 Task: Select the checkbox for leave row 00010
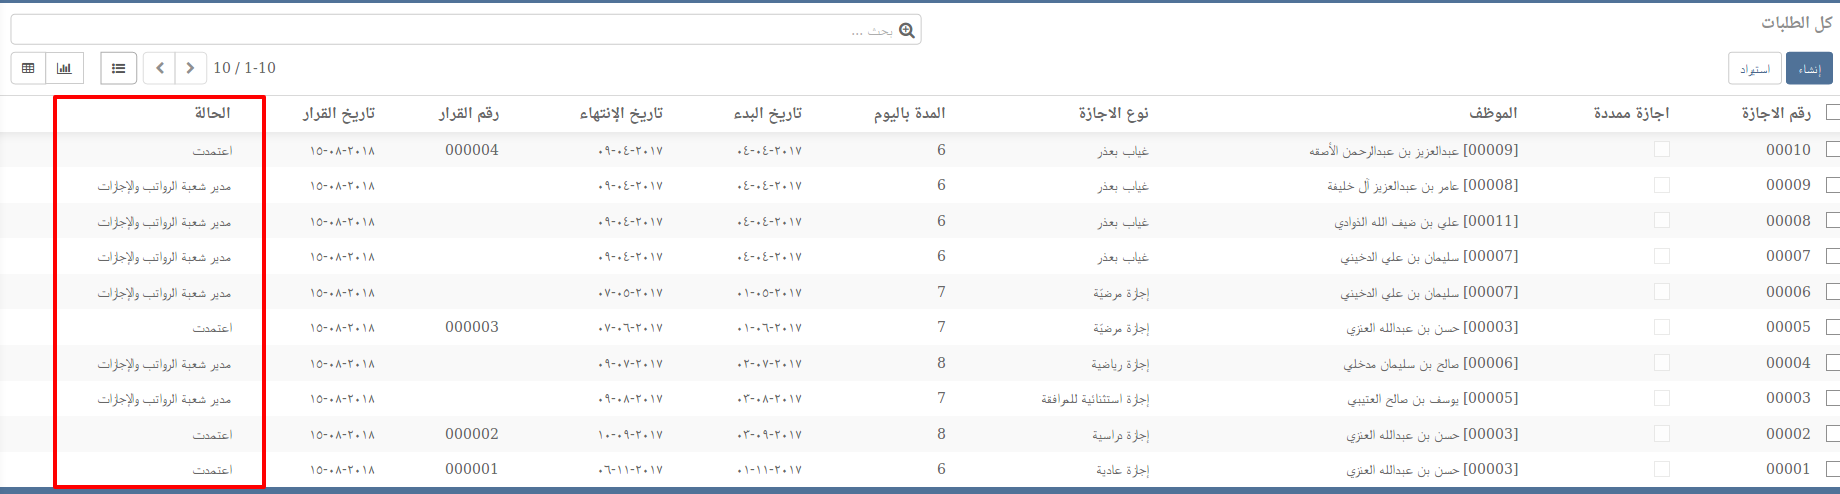tap(1832, 150)
